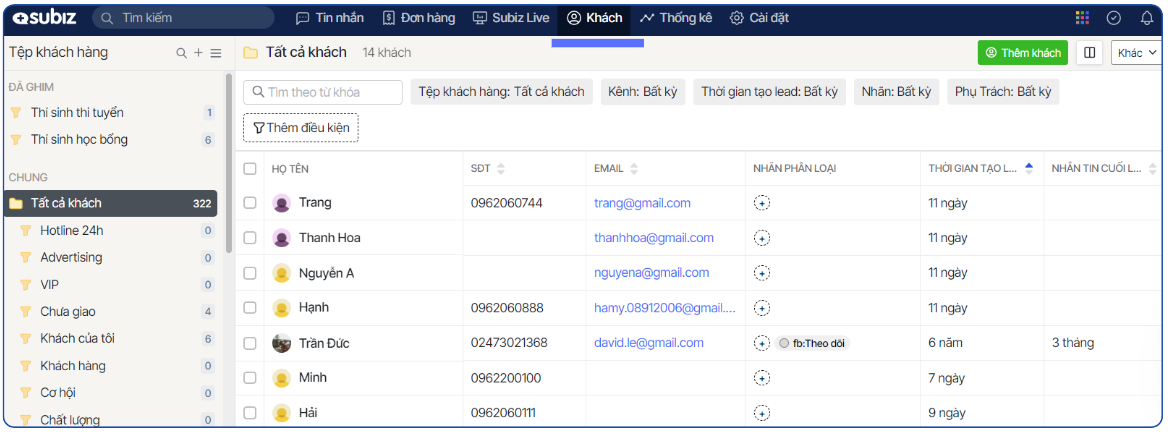Screen dimensions: 1168x433
Task: Open the Khác dropdown
Action: pos(1137,53)
